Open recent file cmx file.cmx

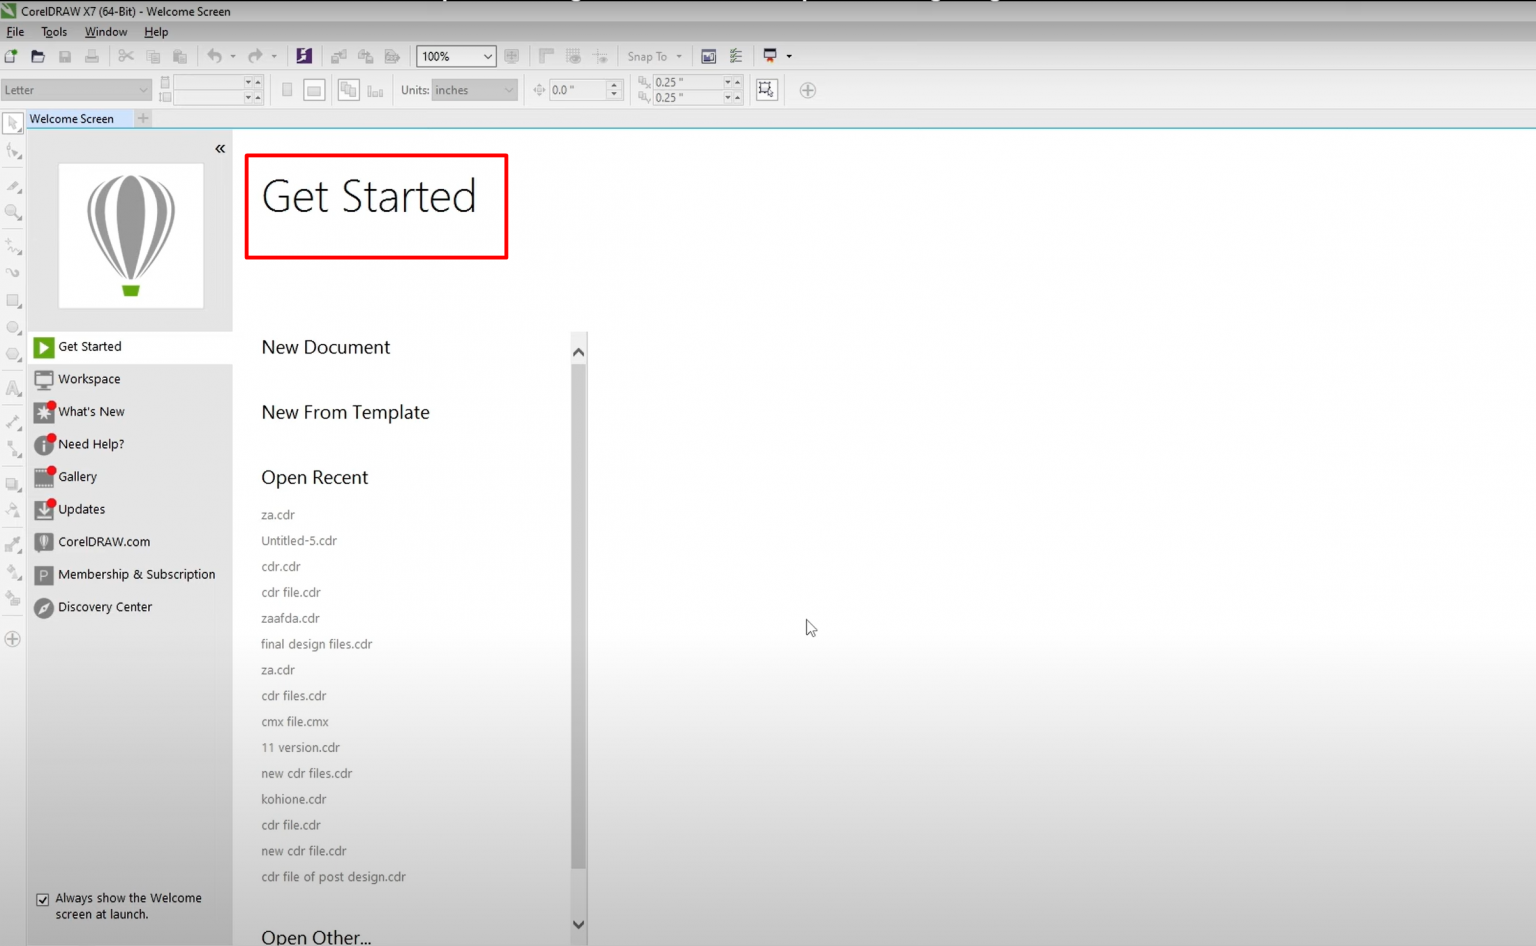coord(295,722)
